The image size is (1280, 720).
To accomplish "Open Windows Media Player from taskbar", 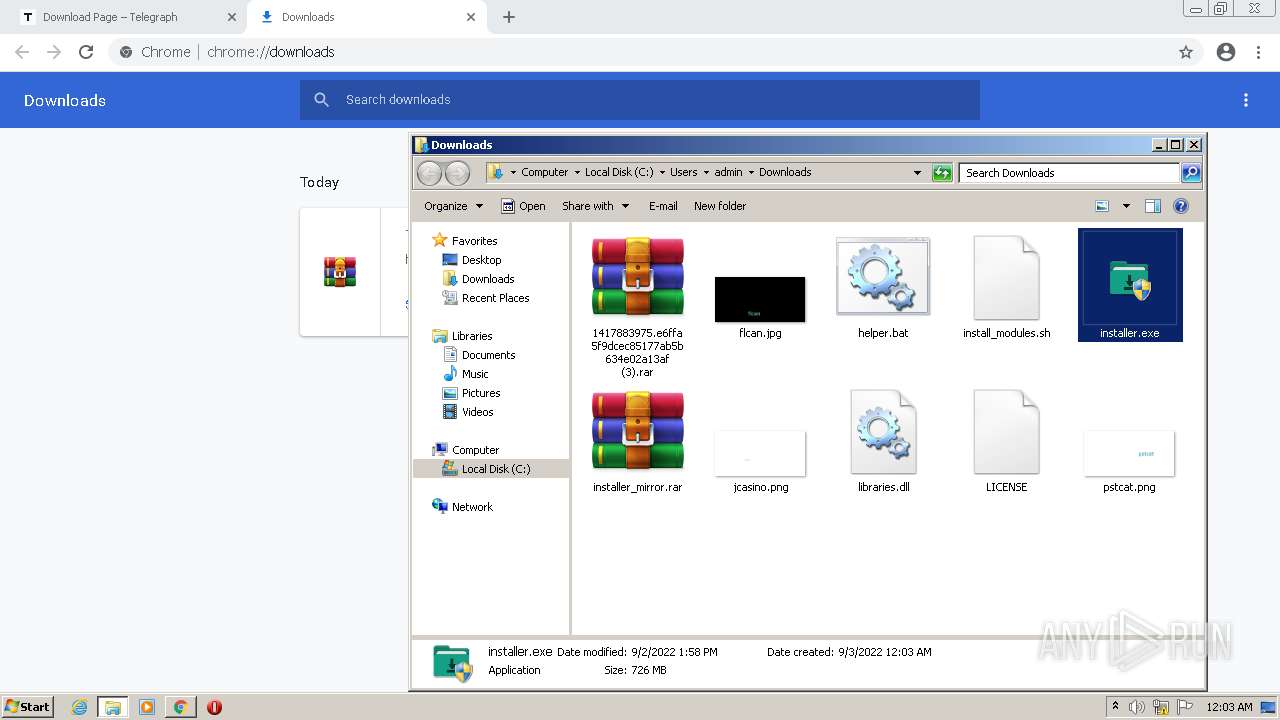I will tap(147, 707).
